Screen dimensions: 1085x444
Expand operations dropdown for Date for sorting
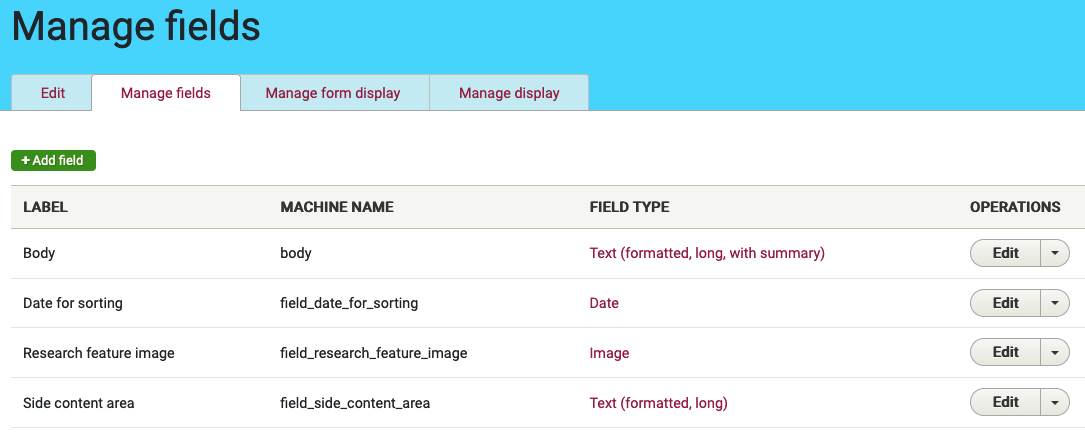1055,303
